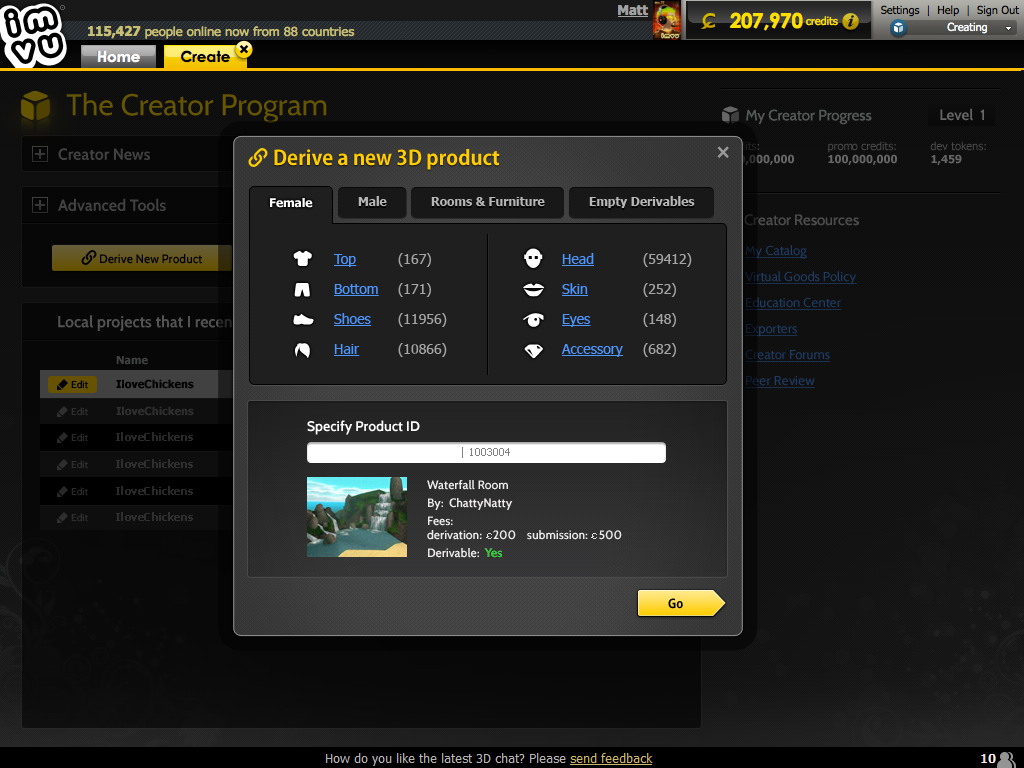The image size is (1024, 768).
Task: Click the Specify Product ID input field
Action: coord(487,453)
